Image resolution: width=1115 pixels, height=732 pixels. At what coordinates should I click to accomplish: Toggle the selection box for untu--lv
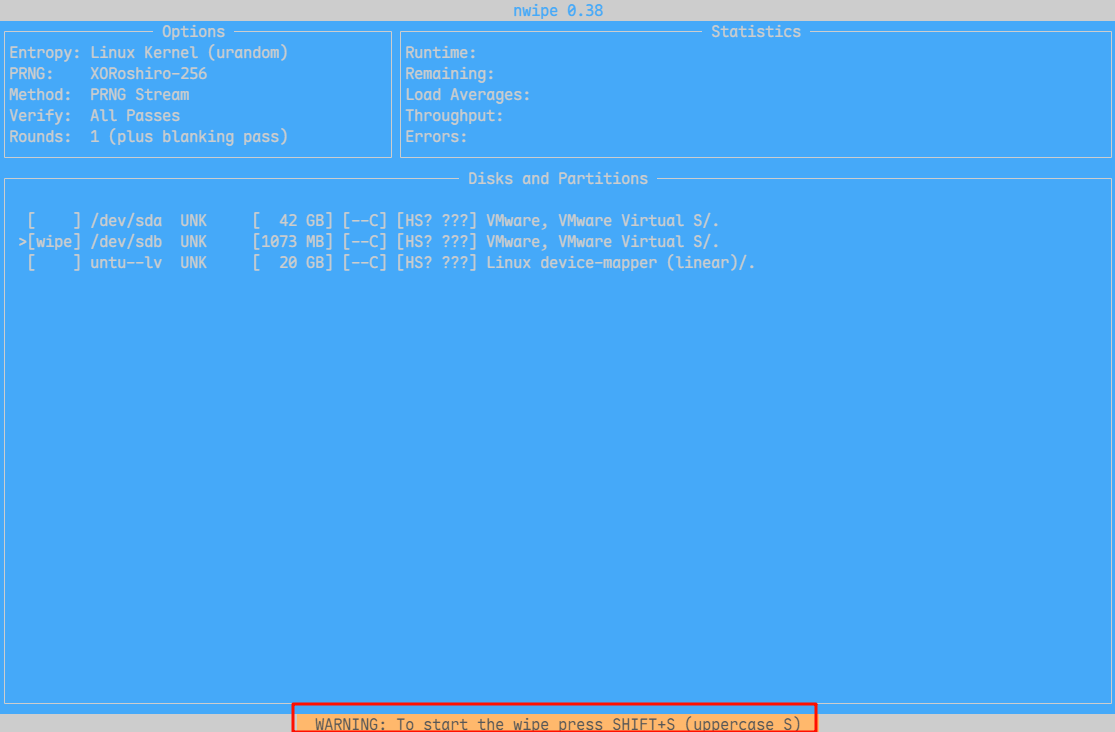pyautogui.click(x=55, y=263)
